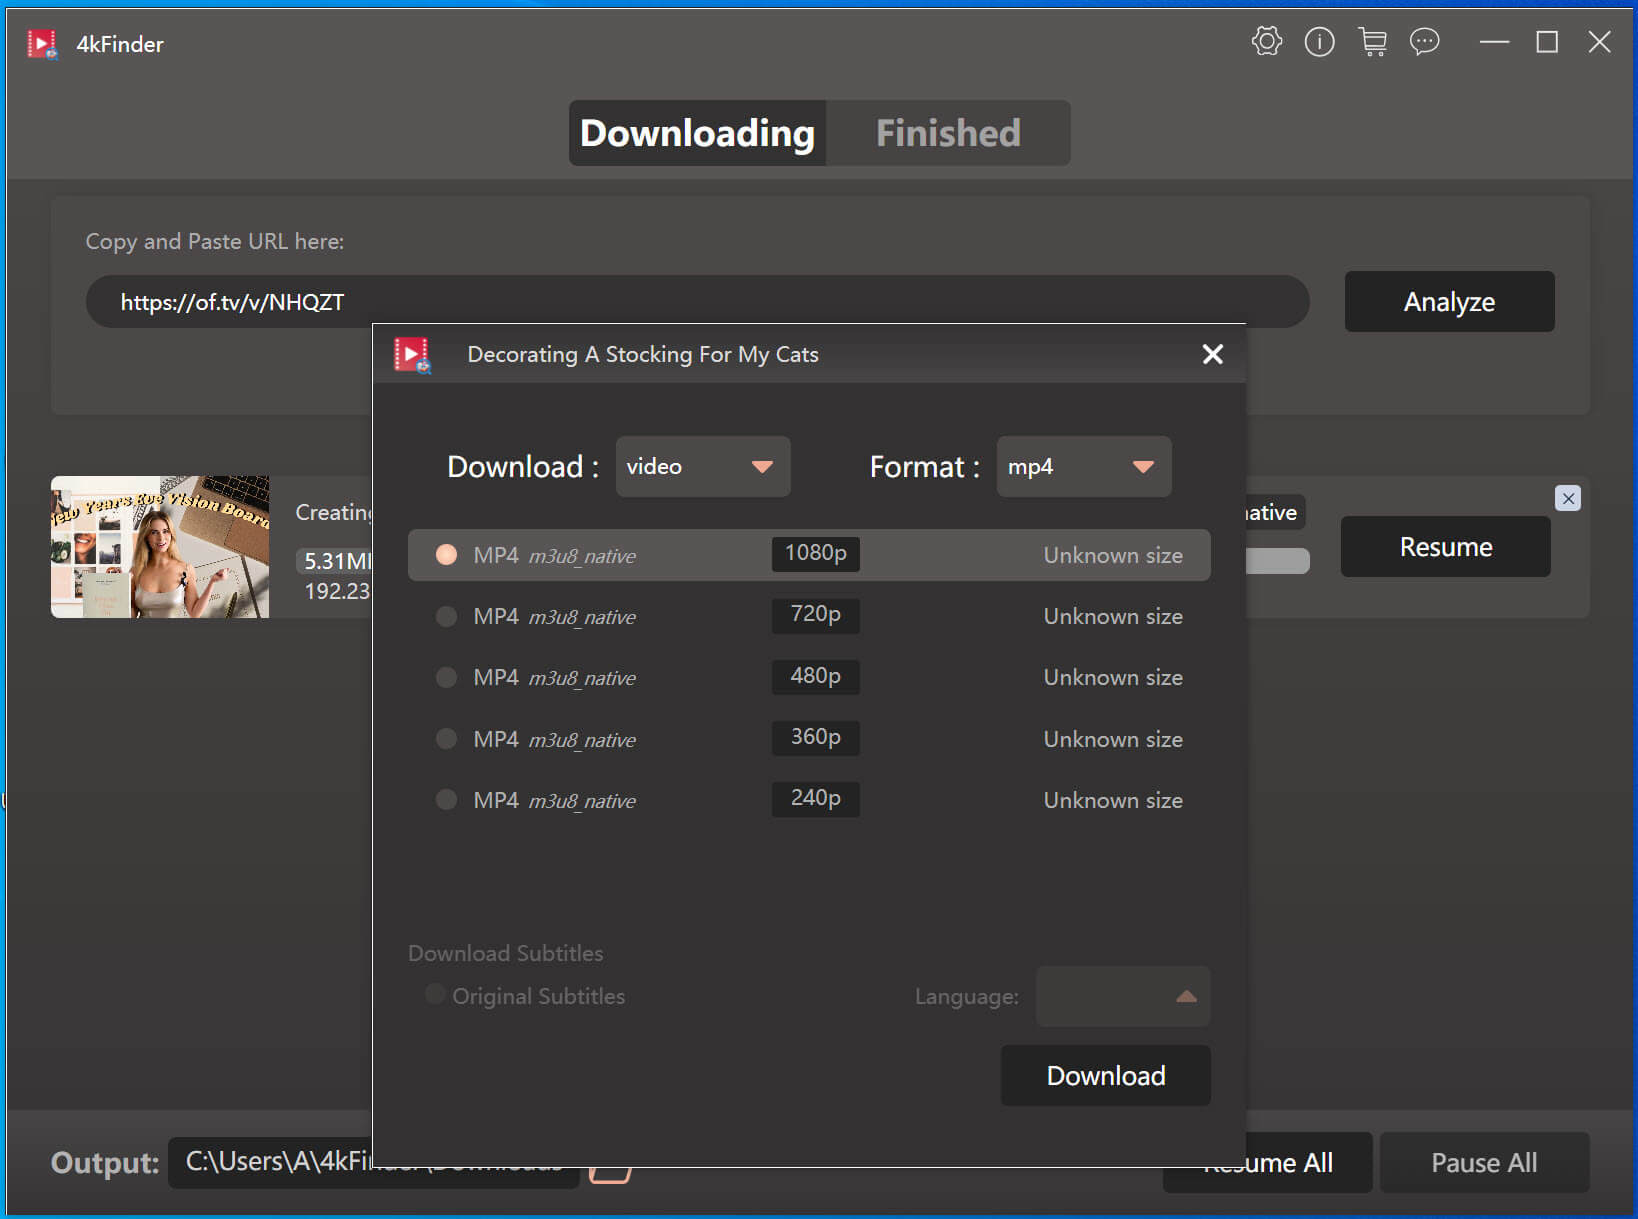This screenshot has height=1219, width=1638.
Task: Select the 720p MP4 radio button
Action: (447, 616)
